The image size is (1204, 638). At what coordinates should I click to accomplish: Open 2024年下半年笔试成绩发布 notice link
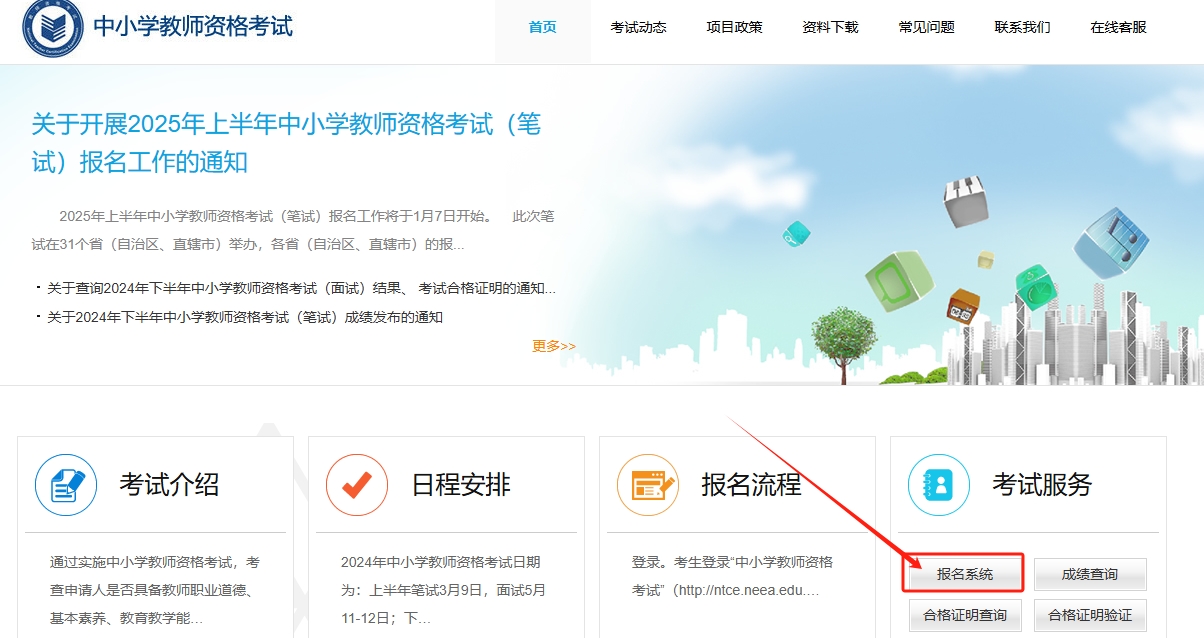245,317
